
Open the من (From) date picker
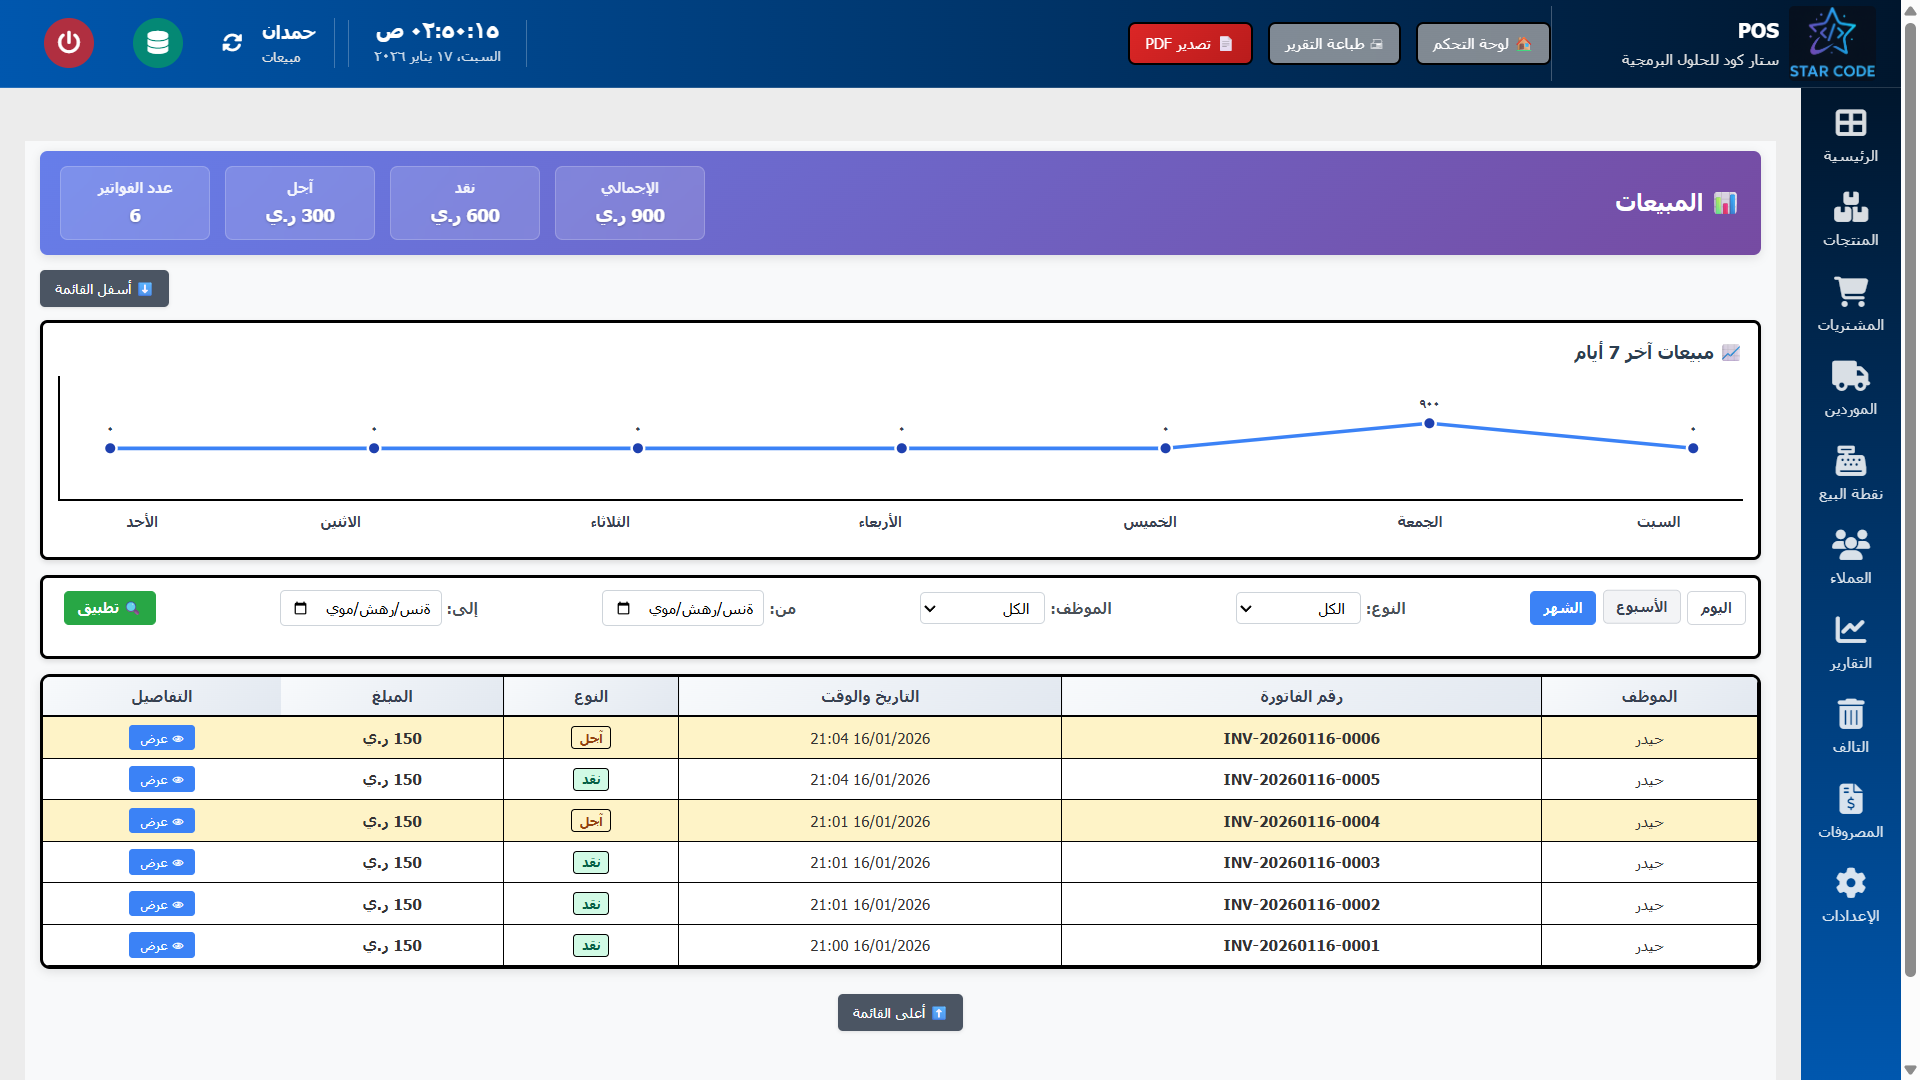pyautogui.click(x=625, y=607)
